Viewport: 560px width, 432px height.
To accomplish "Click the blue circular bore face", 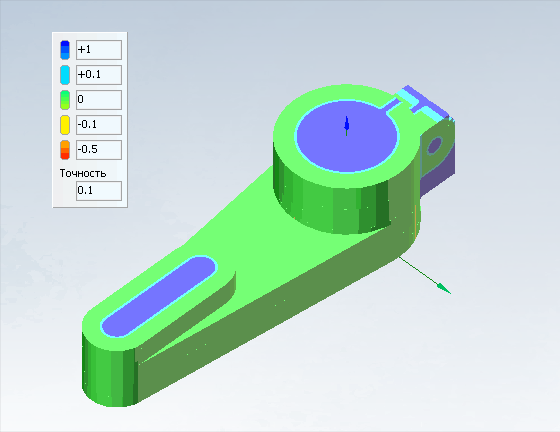I will [346, 136].
